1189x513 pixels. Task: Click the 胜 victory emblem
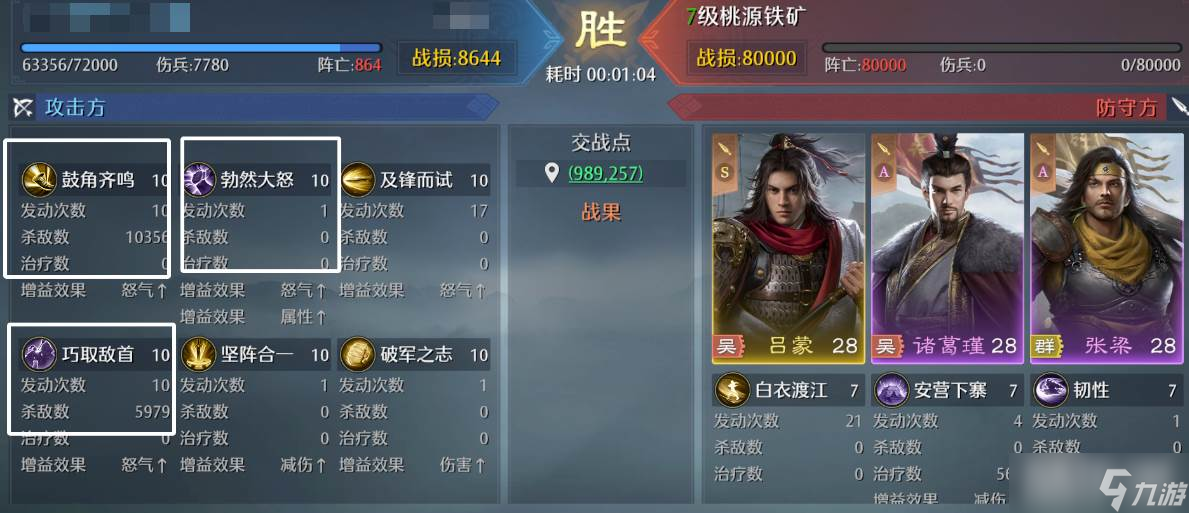[x=600, y=32]
